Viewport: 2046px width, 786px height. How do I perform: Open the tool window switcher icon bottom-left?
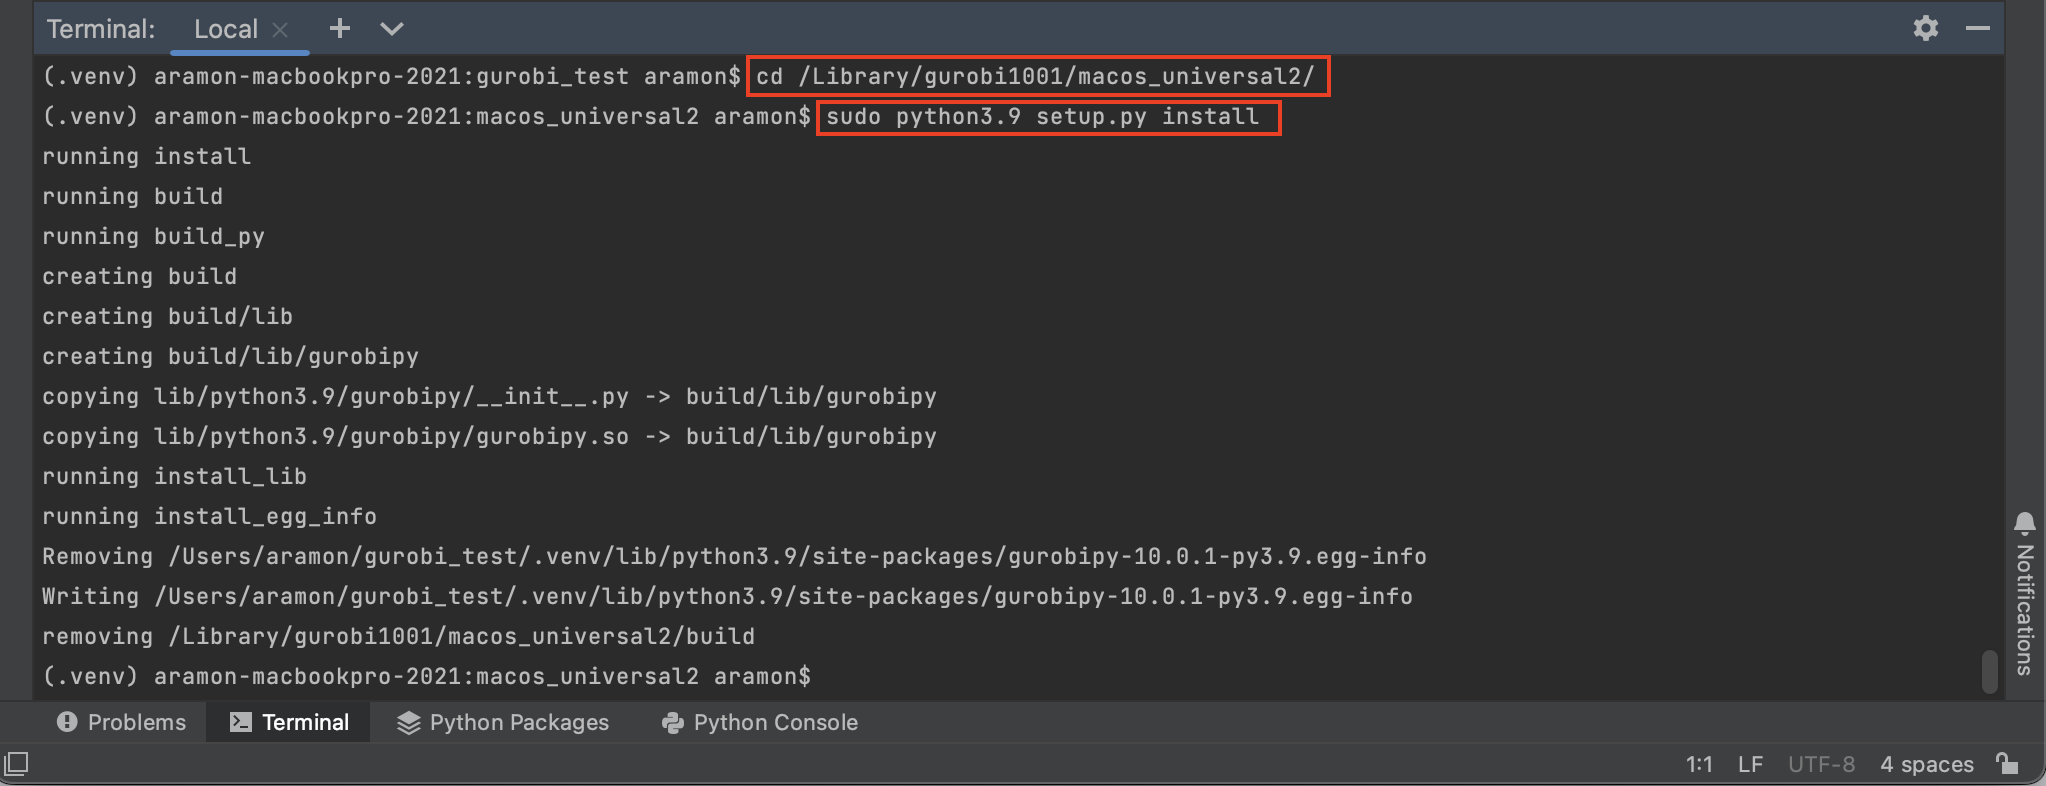pyautogui.click(x=15, y=764)
